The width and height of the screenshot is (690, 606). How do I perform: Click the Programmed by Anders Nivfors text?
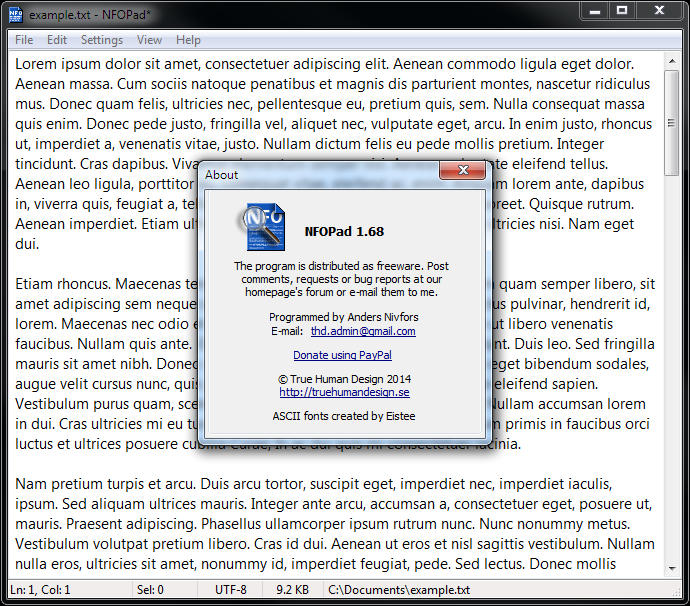[x=344, y=317]
